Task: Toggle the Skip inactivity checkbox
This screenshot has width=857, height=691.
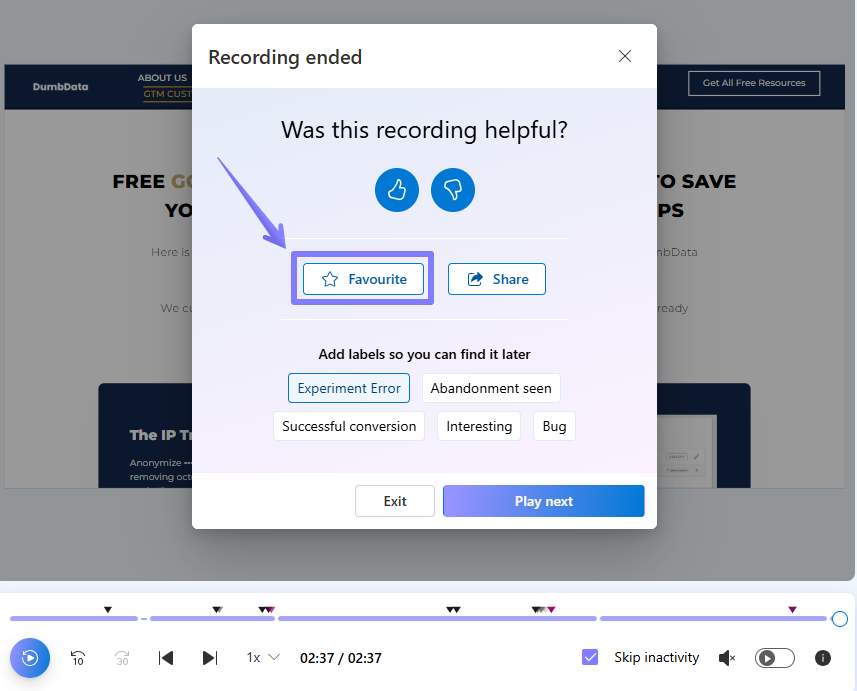Action: click(x=590, y=657)
